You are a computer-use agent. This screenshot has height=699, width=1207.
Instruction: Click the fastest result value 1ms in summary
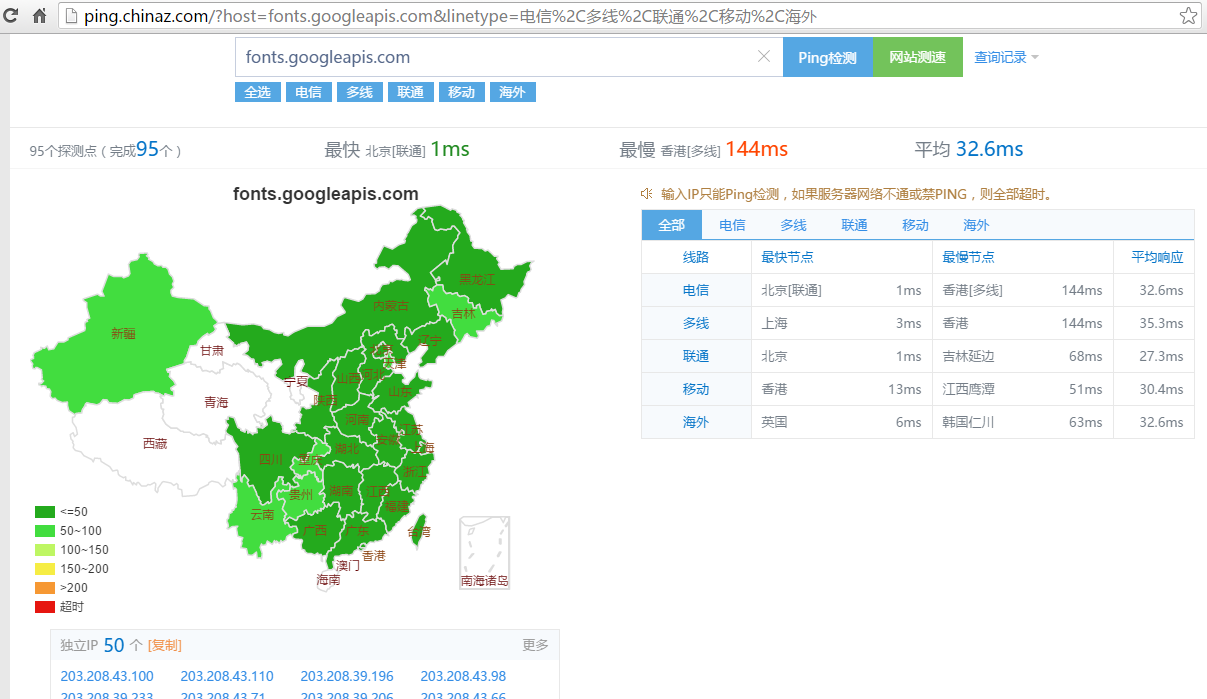(450, 149)
